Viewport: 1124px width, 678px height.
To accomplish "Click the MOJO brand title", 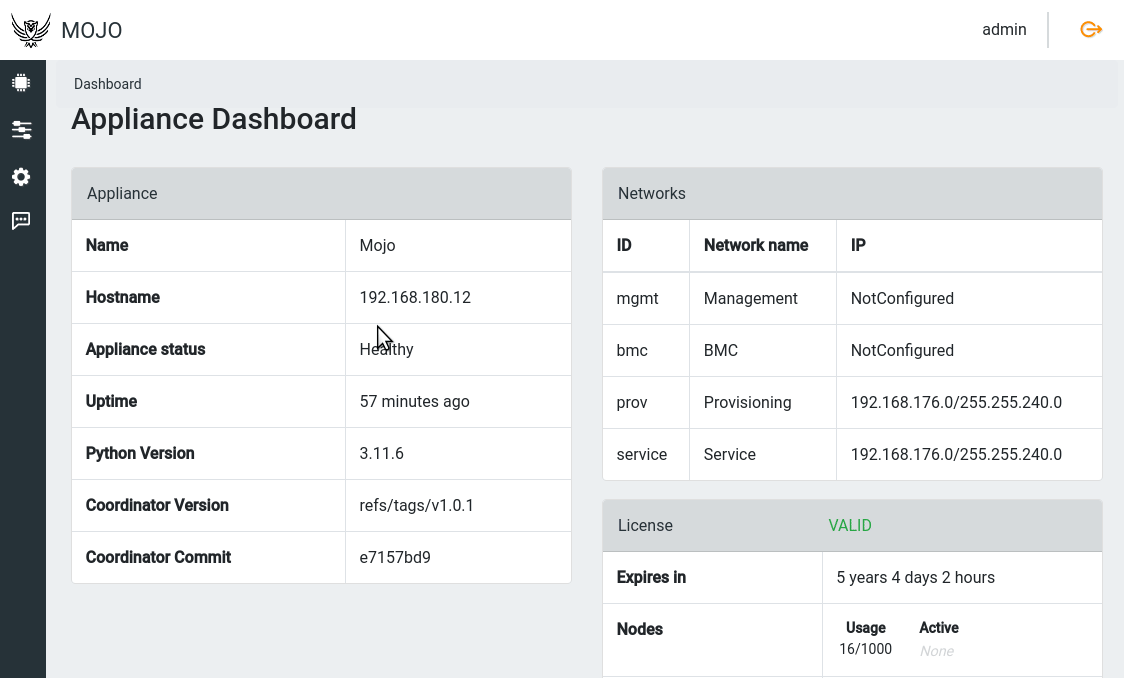I will (x=92, y=31).
